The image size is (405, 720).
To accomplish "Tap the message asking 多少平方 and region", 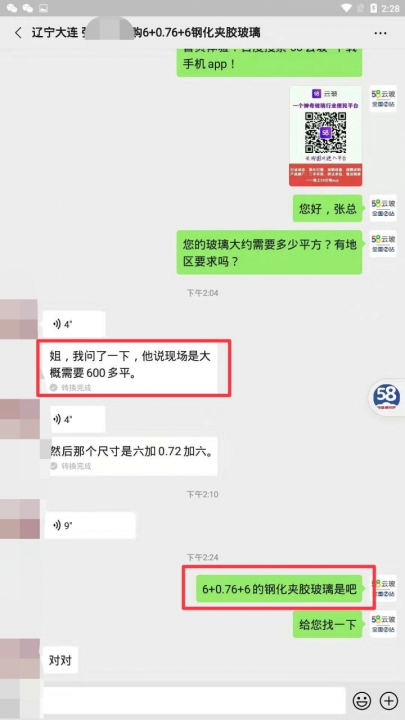I will 269,252.
